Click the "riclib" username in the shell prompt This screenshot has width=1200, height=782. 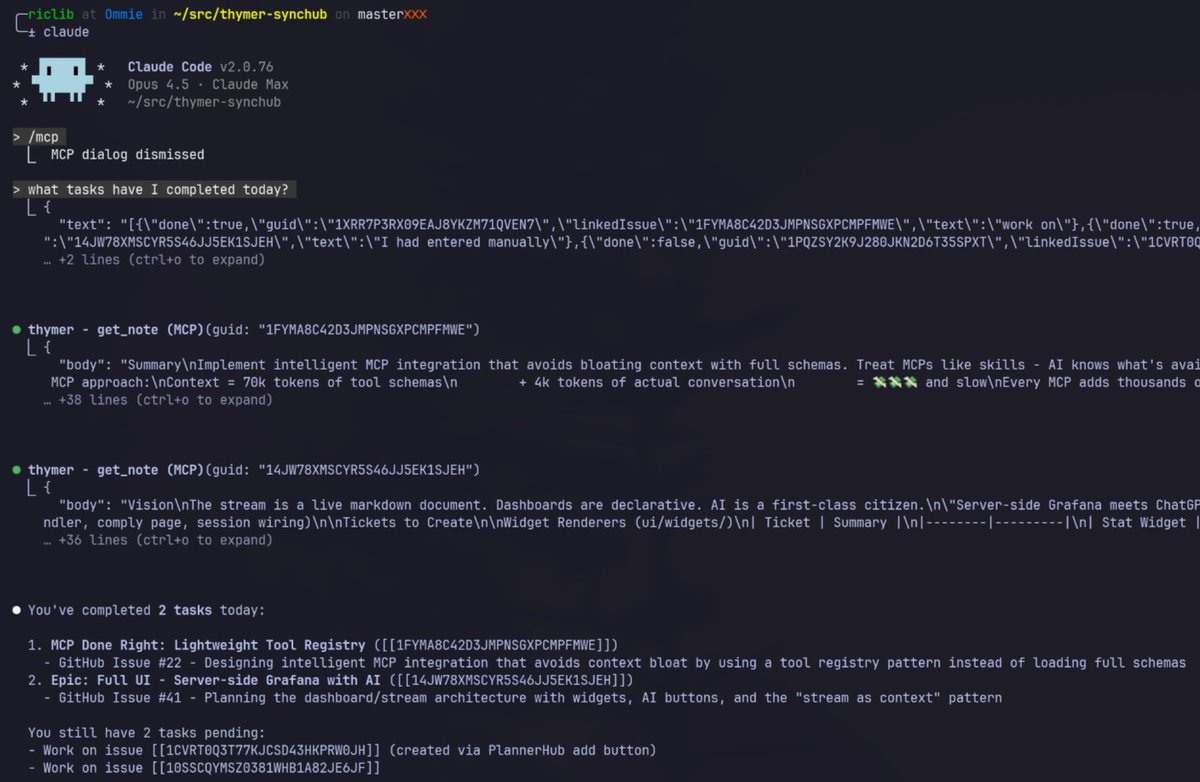[x=51, y=14]
